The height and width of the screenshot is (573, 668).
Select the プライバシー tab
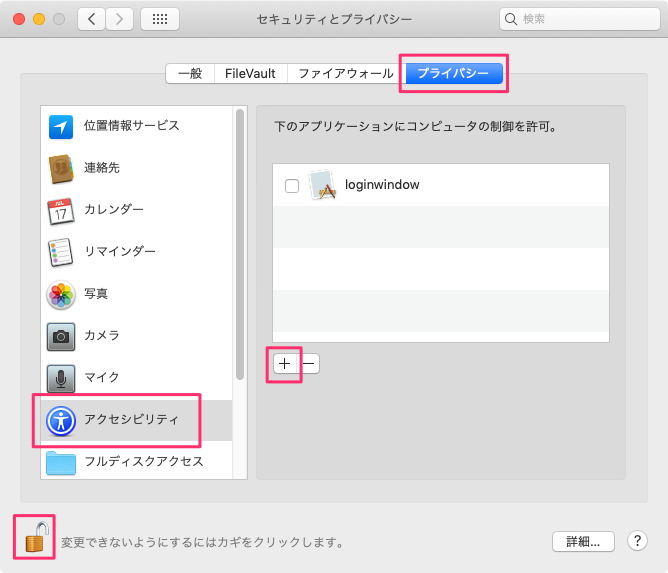453,73
